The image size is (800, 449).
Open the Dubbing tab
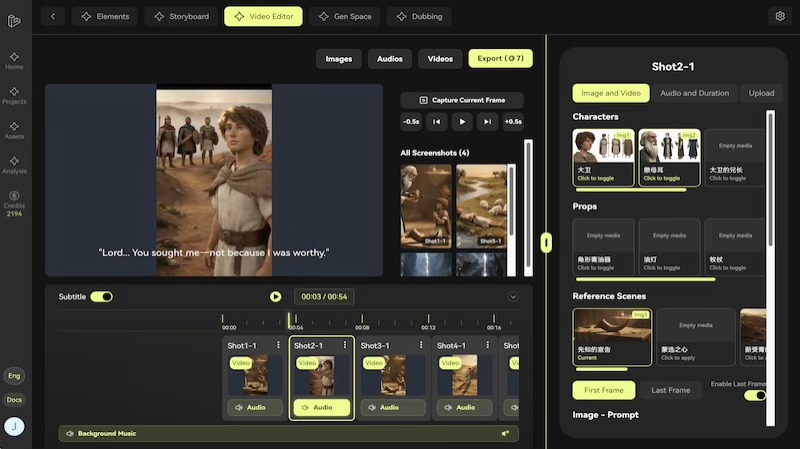(419, 16)
